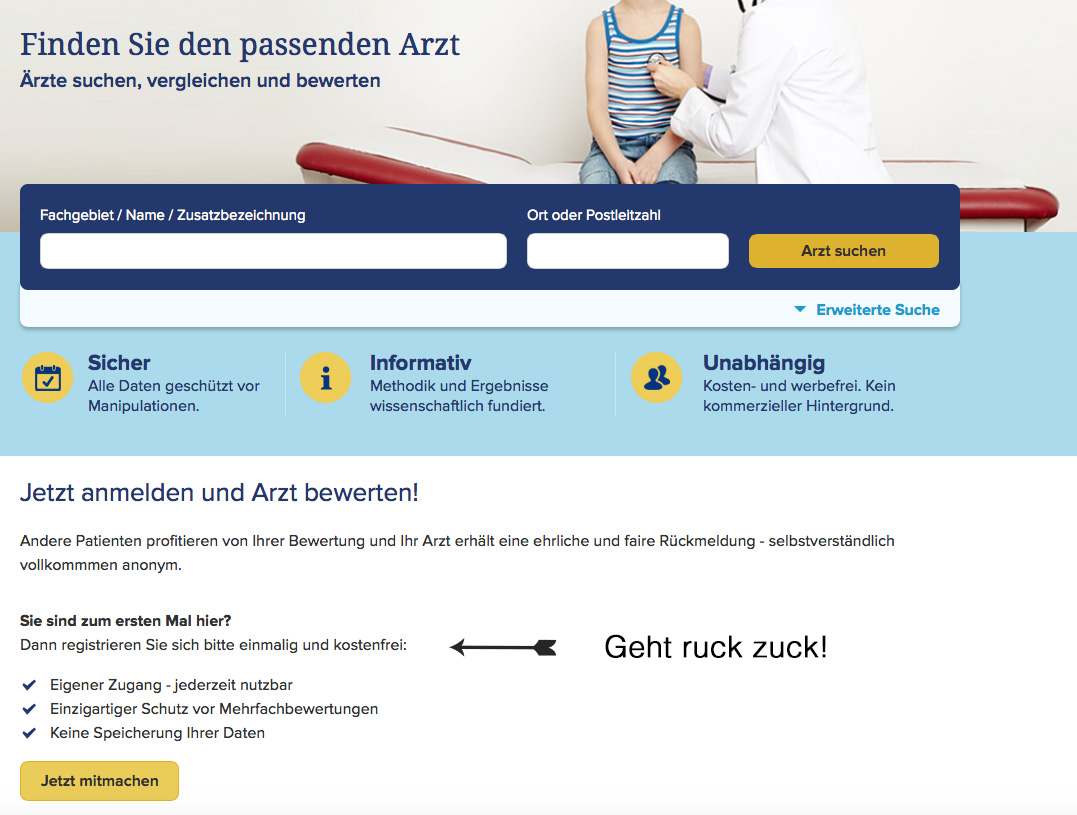This screenshot has height=815, width=1077.
Task: Click the info icon beside Informativ
Action: [326, 378]
